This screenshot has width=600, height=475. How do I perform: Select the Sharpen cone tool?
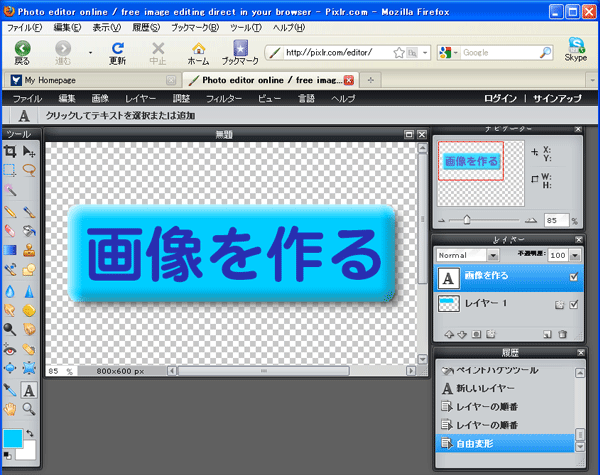[29, 292]
